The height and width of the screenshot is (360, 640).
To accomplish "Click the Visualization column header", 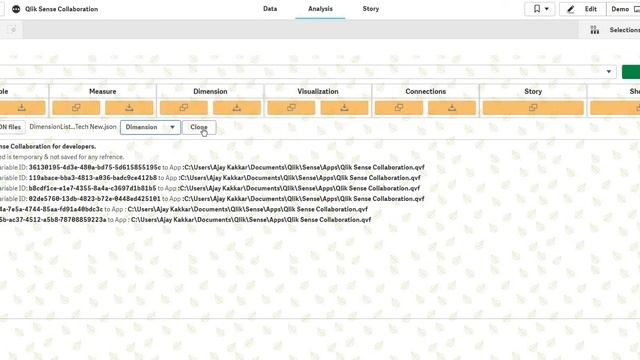I will [x=318, y=91].
